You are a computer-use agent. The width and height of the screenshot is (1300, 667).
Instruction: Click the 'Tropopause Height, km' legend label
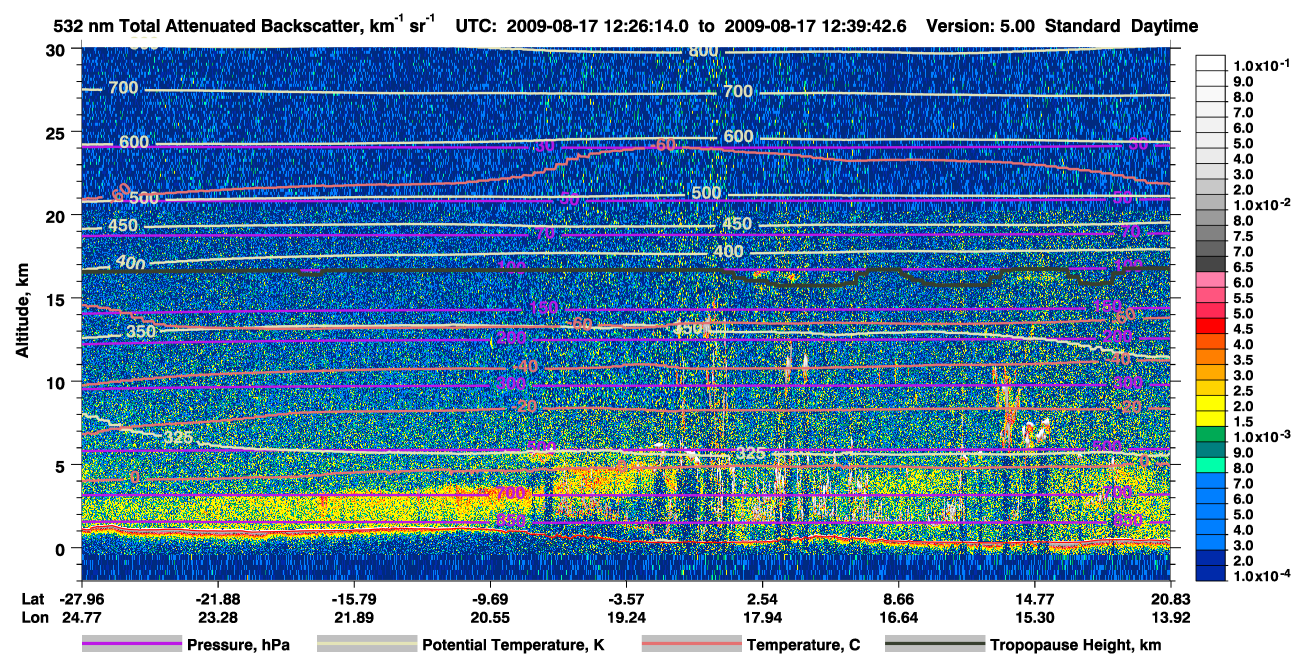1076,645
